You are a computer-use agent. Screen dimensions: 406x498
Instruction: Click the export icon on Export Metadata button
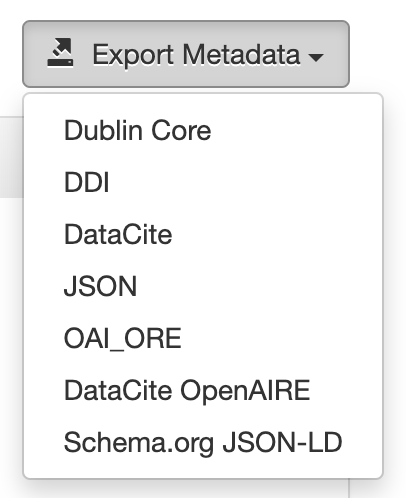(60, 52)
